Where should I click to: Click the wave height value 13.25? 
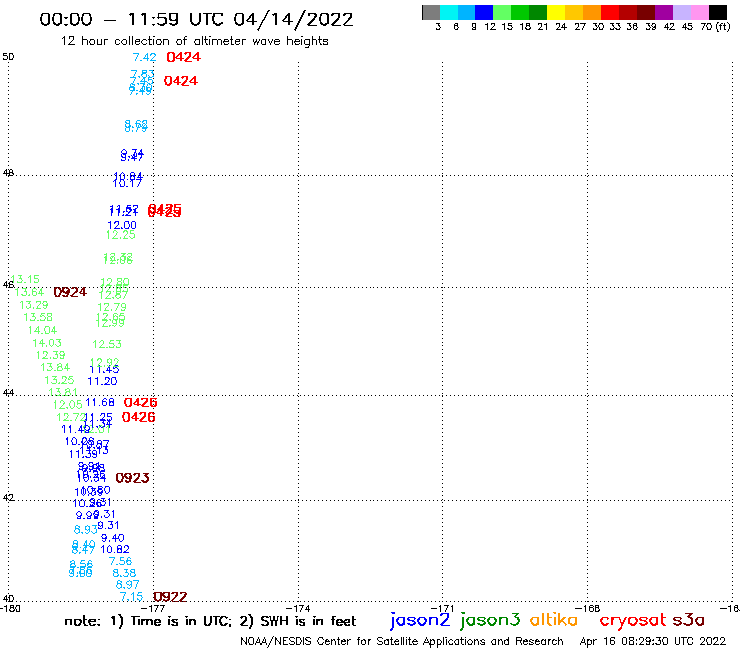click(x=59, y=380)
